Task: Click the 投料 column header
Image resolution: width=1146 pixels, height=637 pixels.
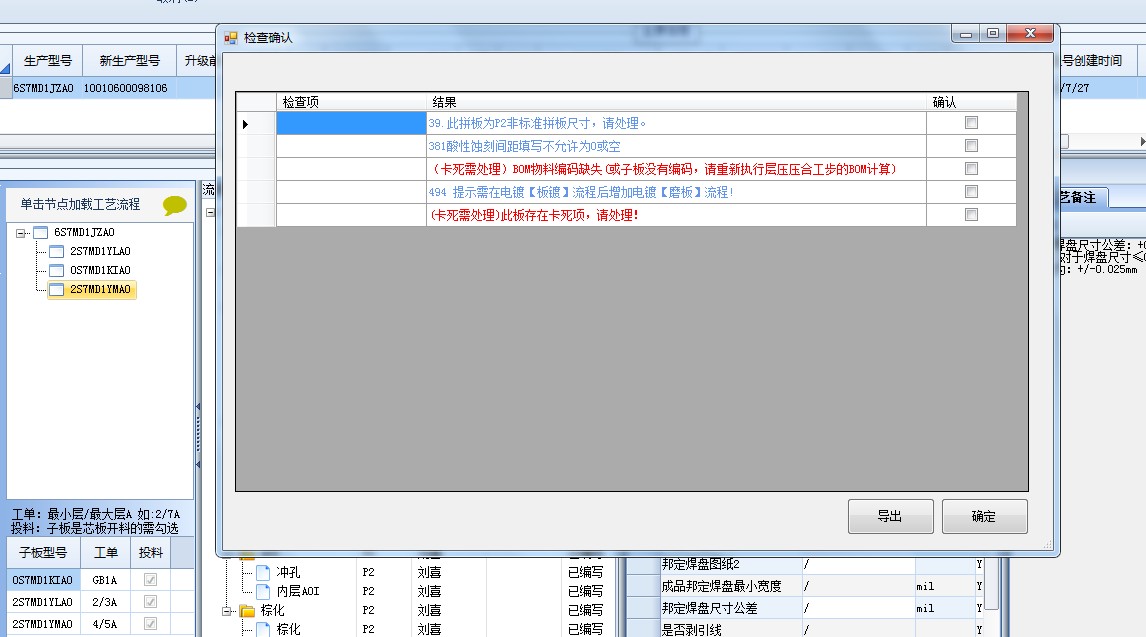Action: pyautogui.click(x=151, y=553)
